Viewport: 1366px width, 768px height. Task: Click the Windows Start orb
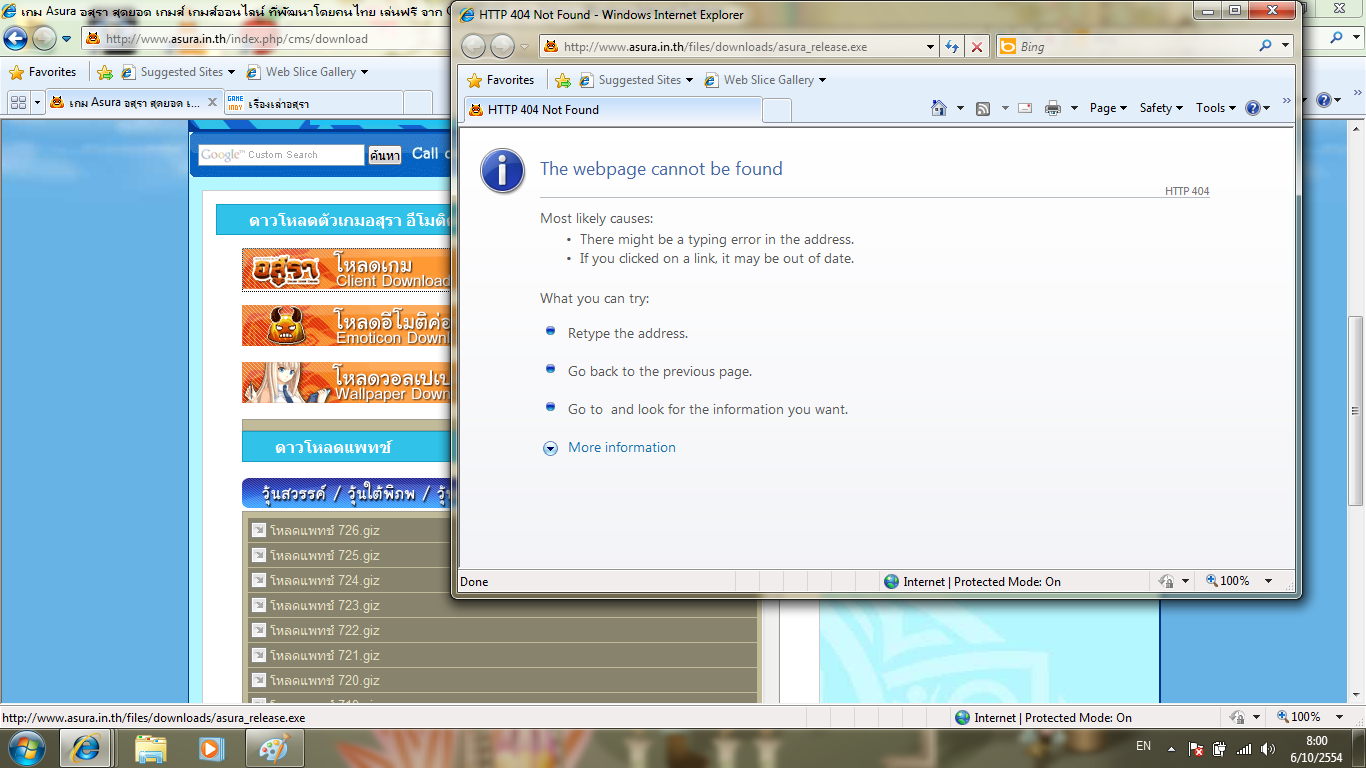coord(26,748)
